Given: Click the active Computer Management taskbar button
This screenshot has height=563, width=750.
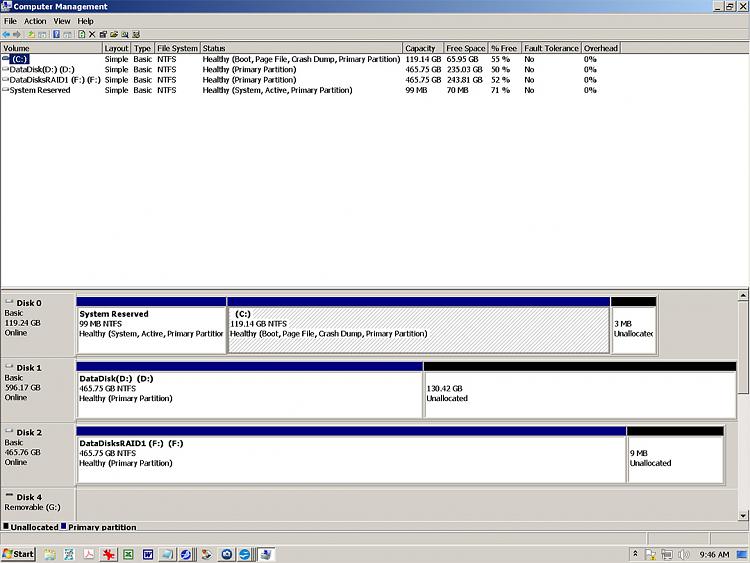Looking at the screenshot, I should pos(266,554).
